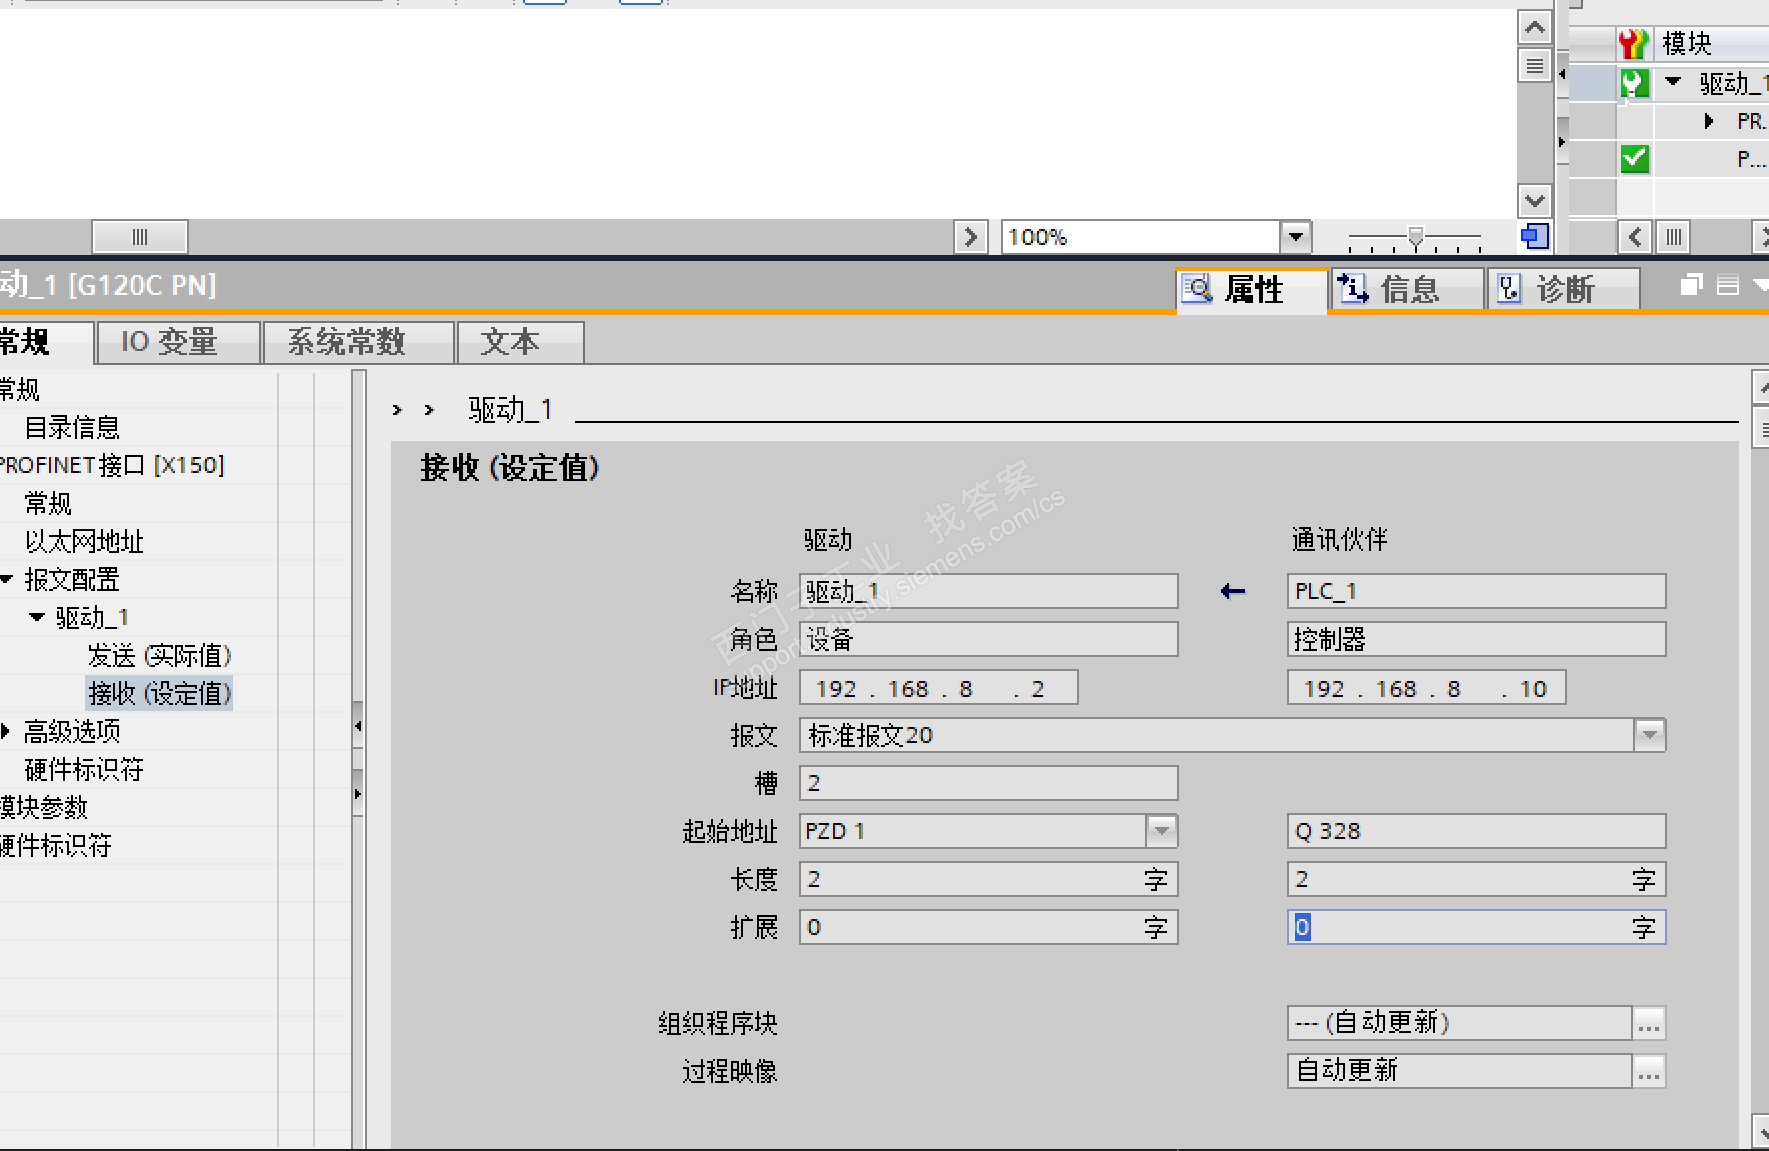Click the browse button for 组织程序块
The image size is (1769, 1151).
[1649, 1023]
